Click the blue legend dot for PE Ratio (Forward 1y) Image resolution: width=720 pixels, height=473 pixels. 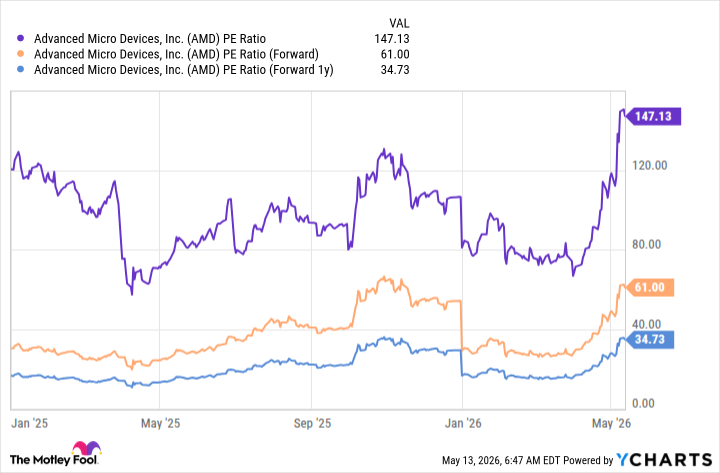20,70
